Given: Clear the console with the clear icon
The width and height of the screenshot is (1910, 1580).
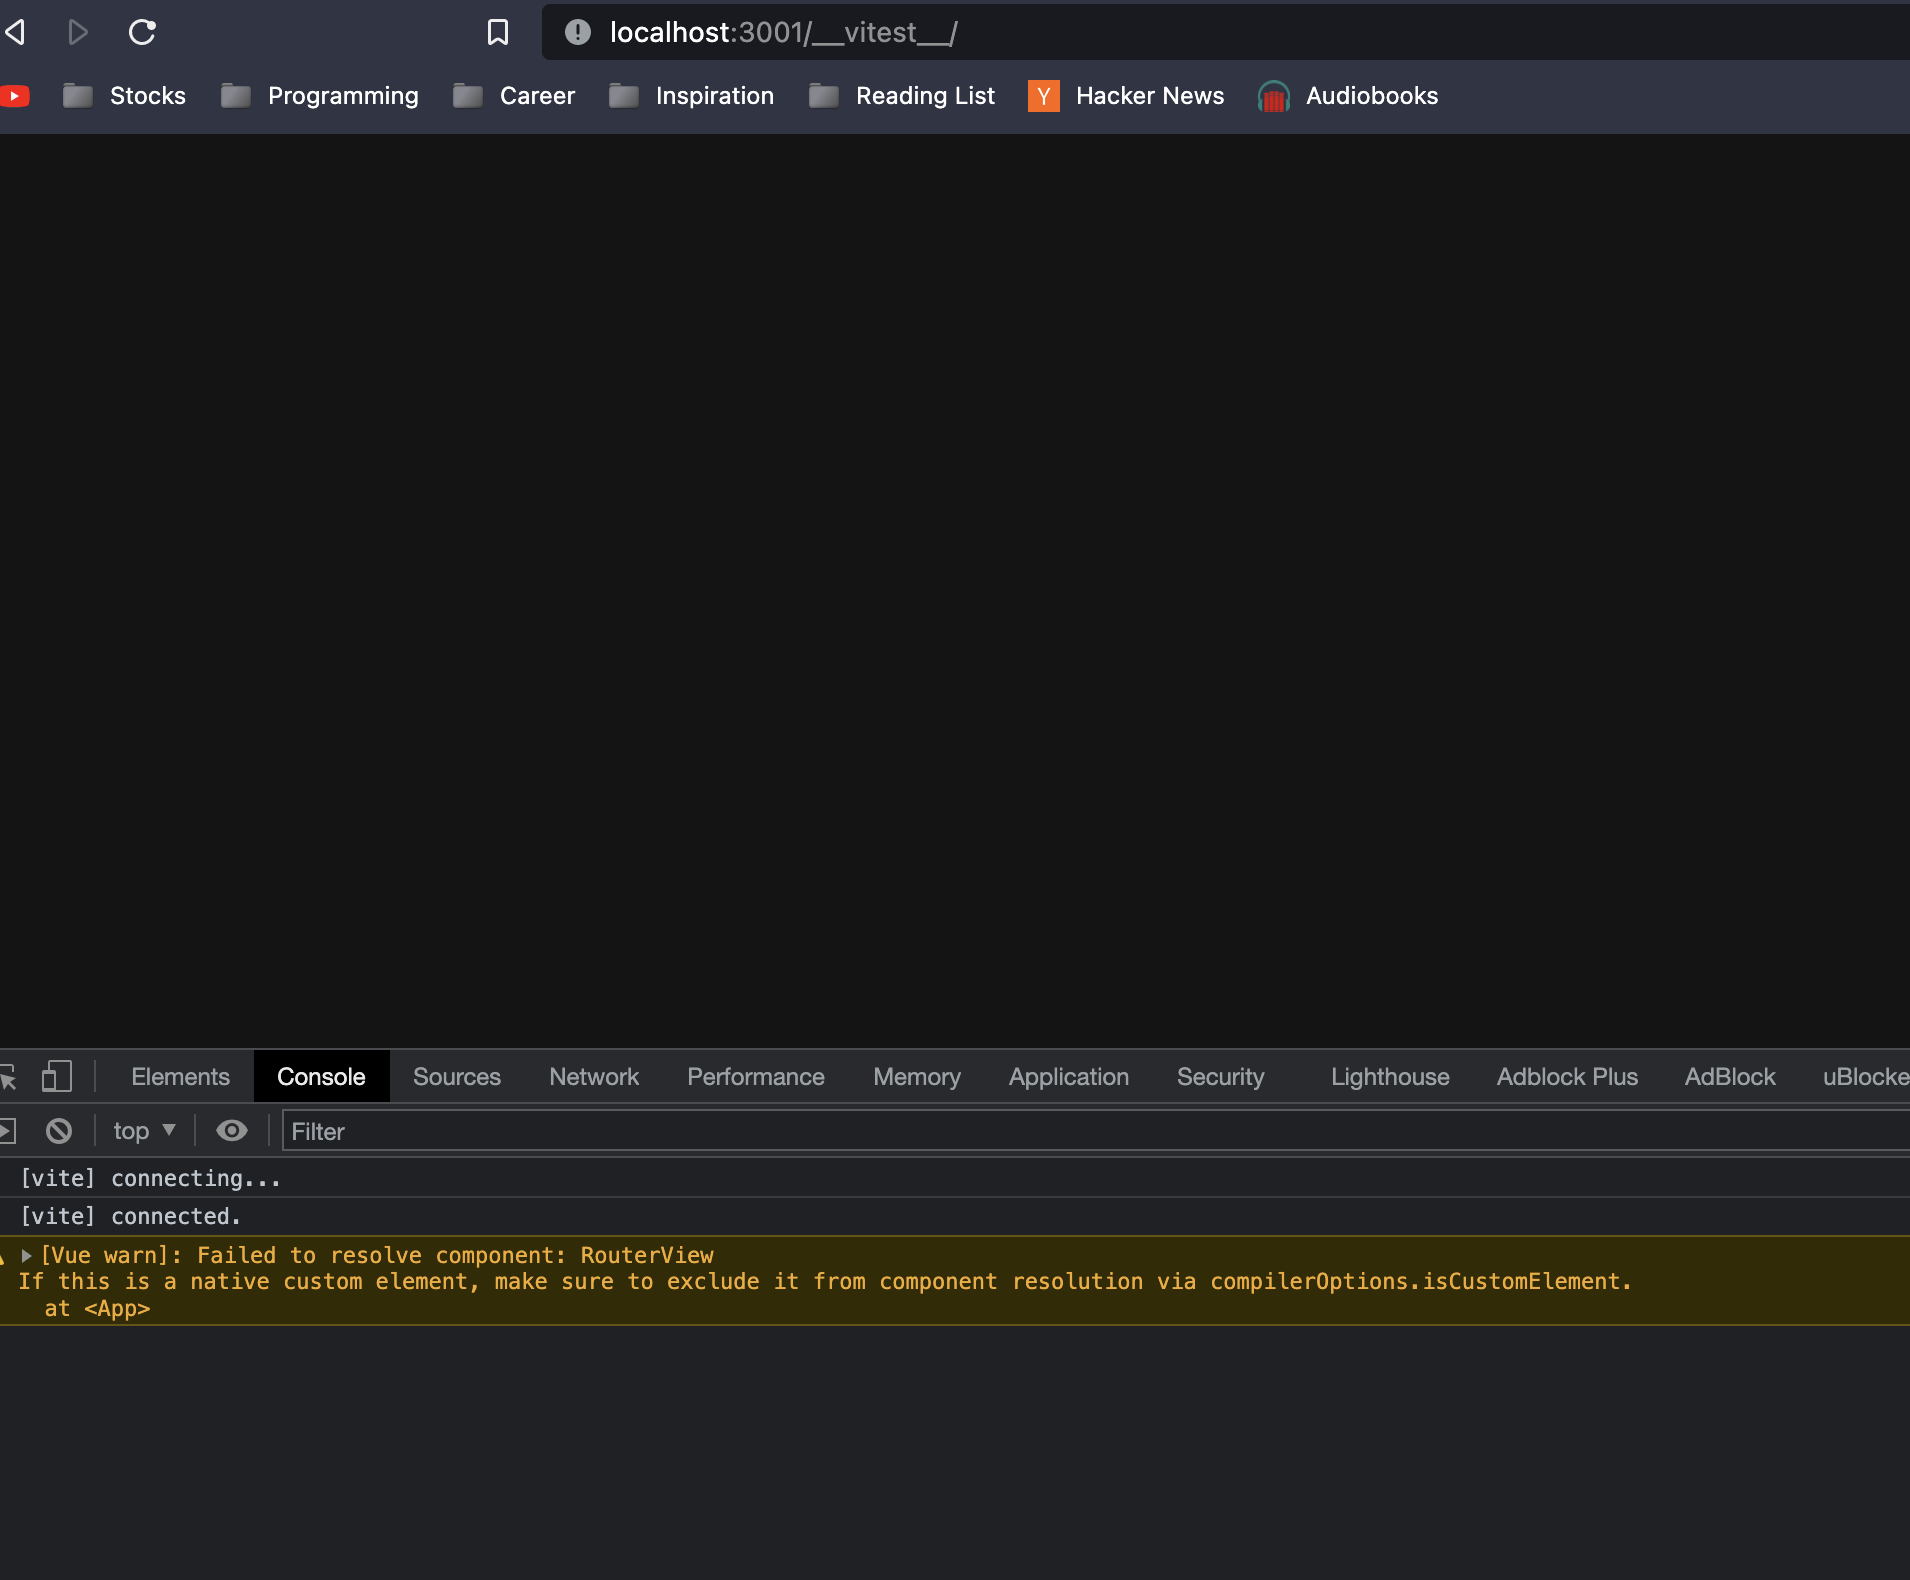Looking at the screenshot, I should pyautogui.click(x=59, y=1131).
